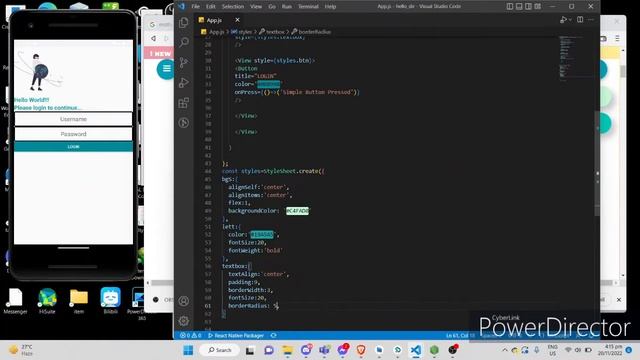Image resolution: width=640 pixels, height=360 pixels.
Task: Click the taskbar Search box
Action: (220, 350)
